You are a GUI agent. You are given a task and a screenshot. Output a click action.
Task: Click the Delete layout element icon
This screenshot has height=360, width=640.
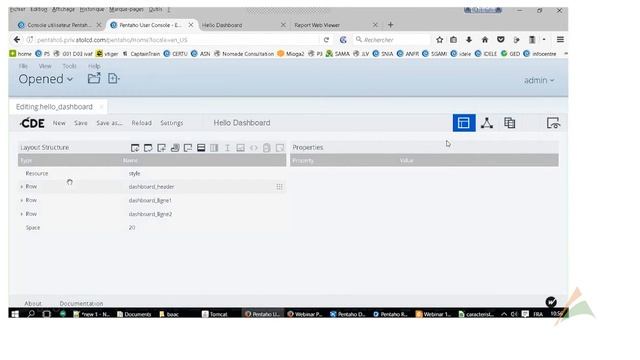click(280, 148)
